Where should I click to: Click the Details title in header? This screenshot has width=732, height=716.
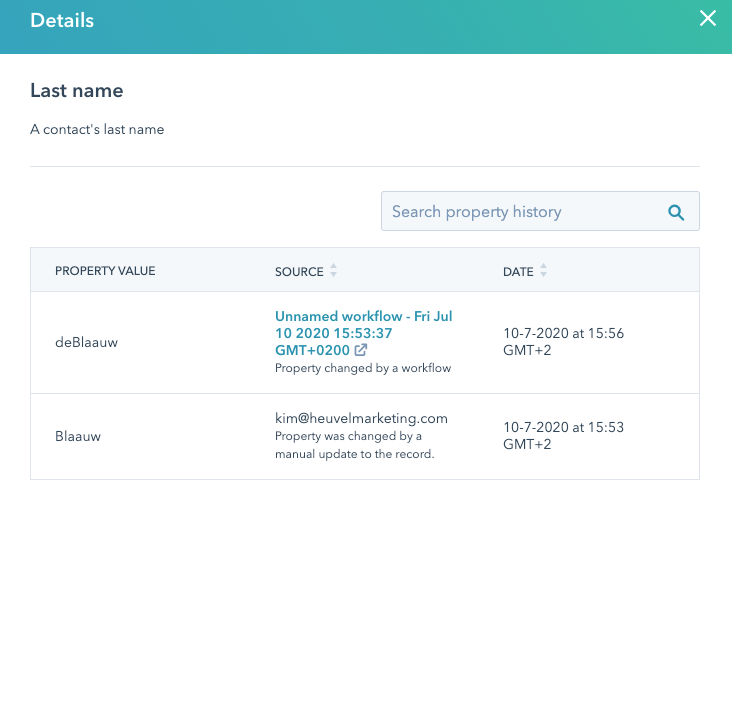[x=62, y=21]
